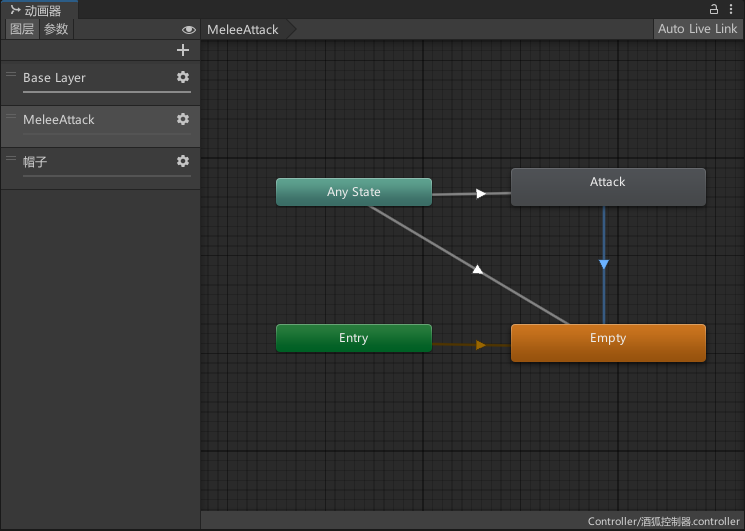Open the panel's three-dot options menu
This screenshot has height=531, width=745.
tap(732, 9)
